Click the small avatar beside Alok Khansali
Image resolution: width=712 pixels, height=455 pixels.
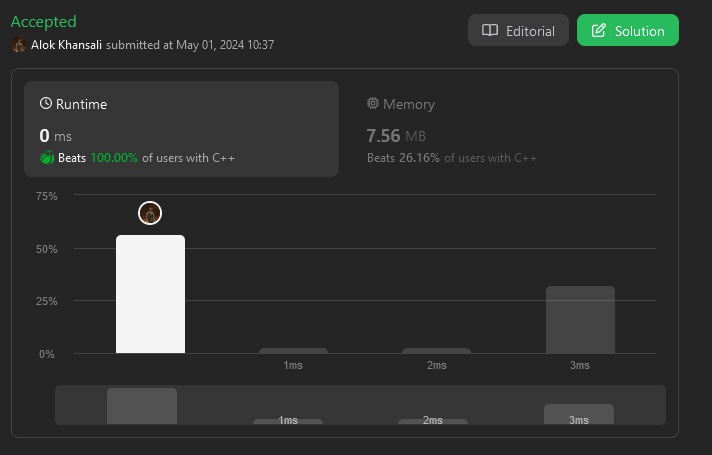[19, 45]
